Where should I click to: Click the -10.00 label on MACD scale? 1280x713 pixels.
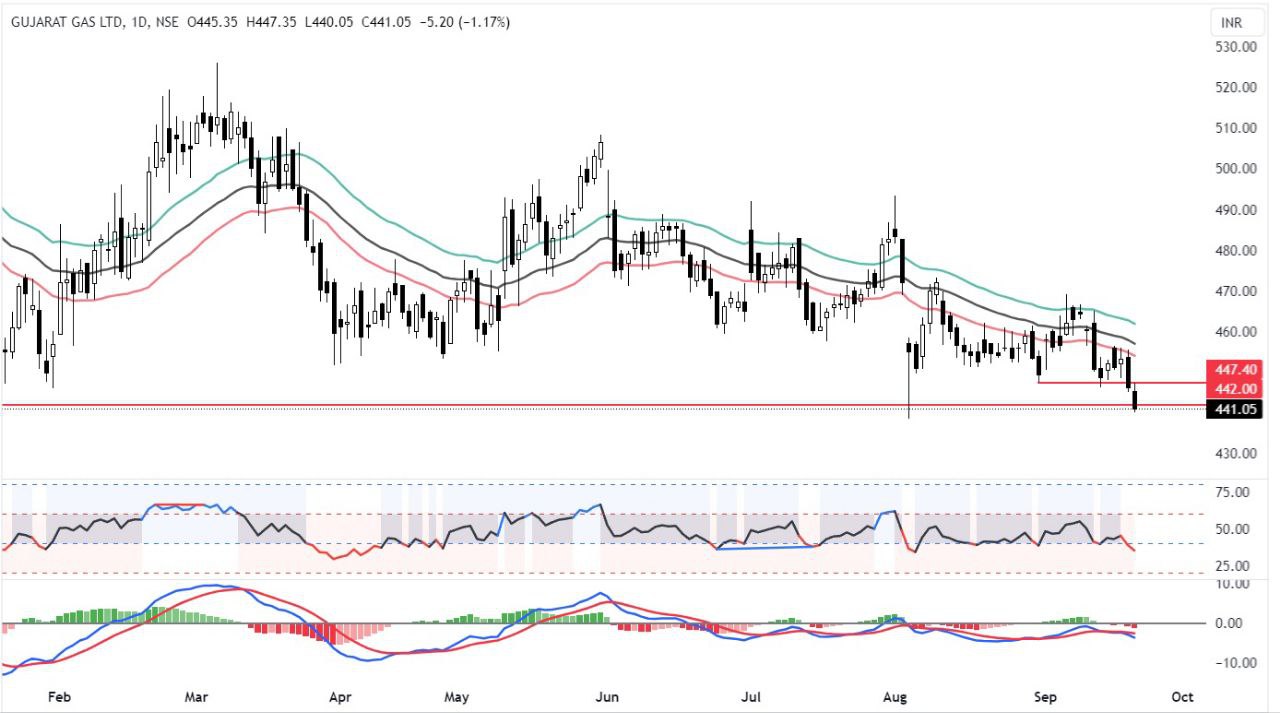click(x=1233, y=663)
